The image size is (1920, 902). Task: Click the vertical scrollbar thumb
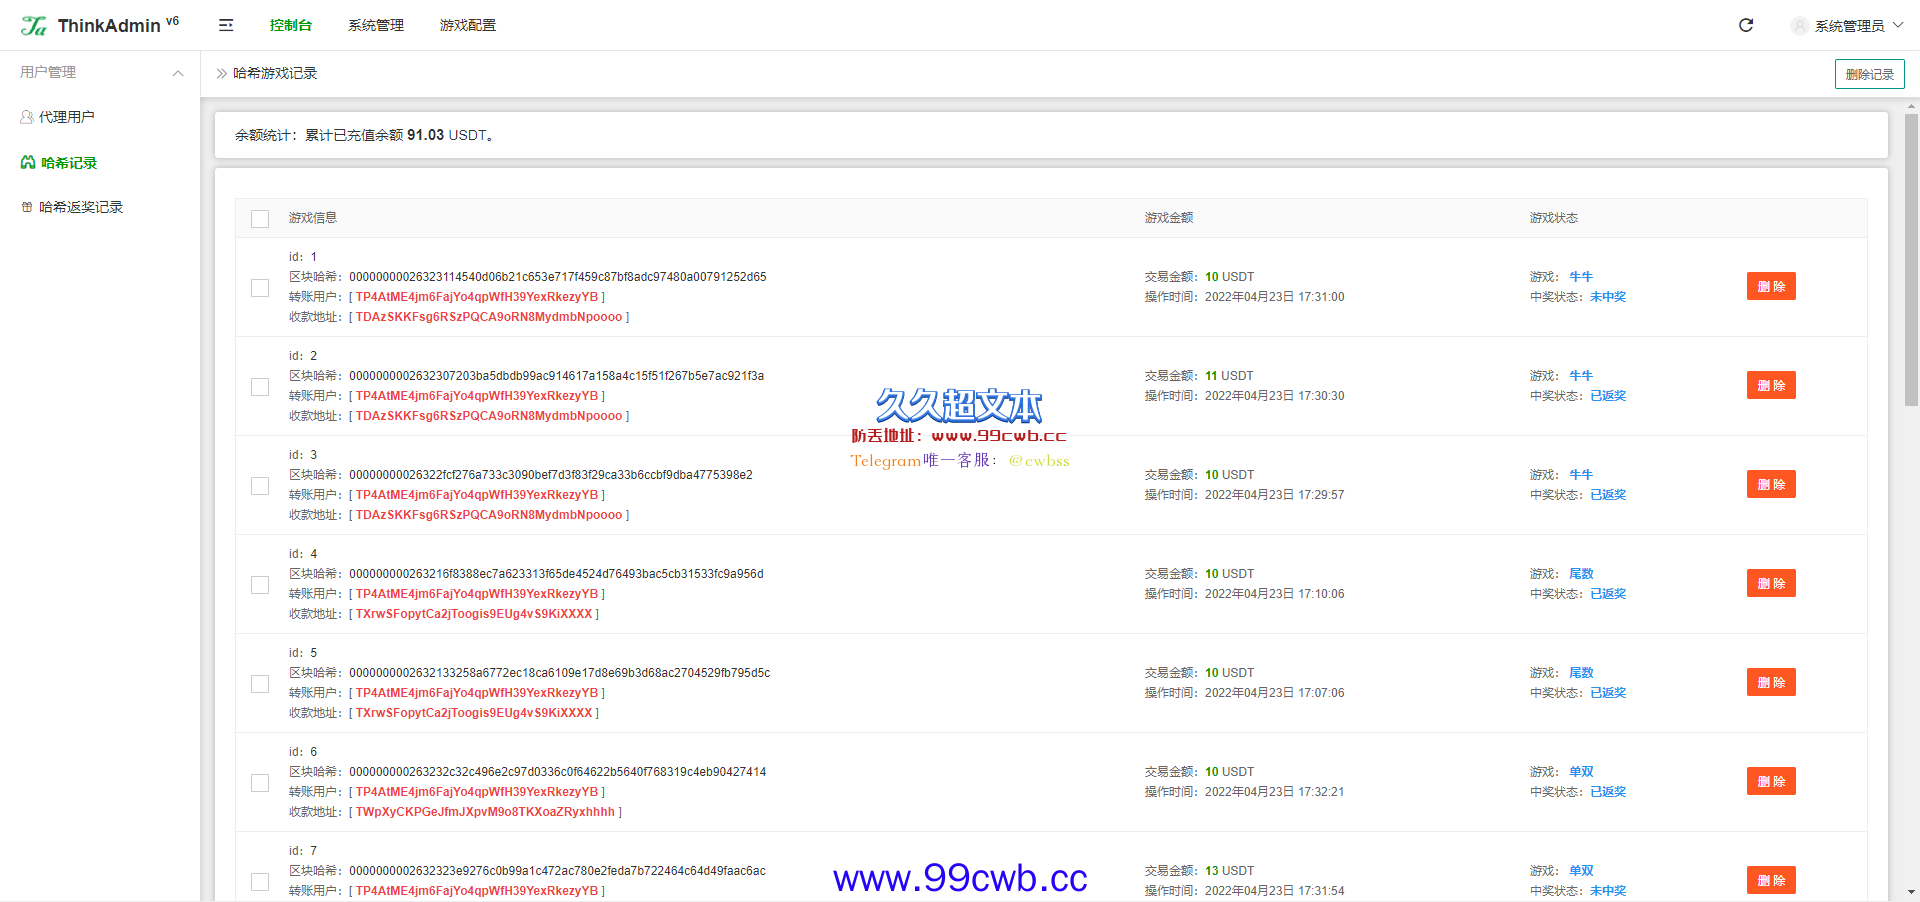click(1911, 260)
